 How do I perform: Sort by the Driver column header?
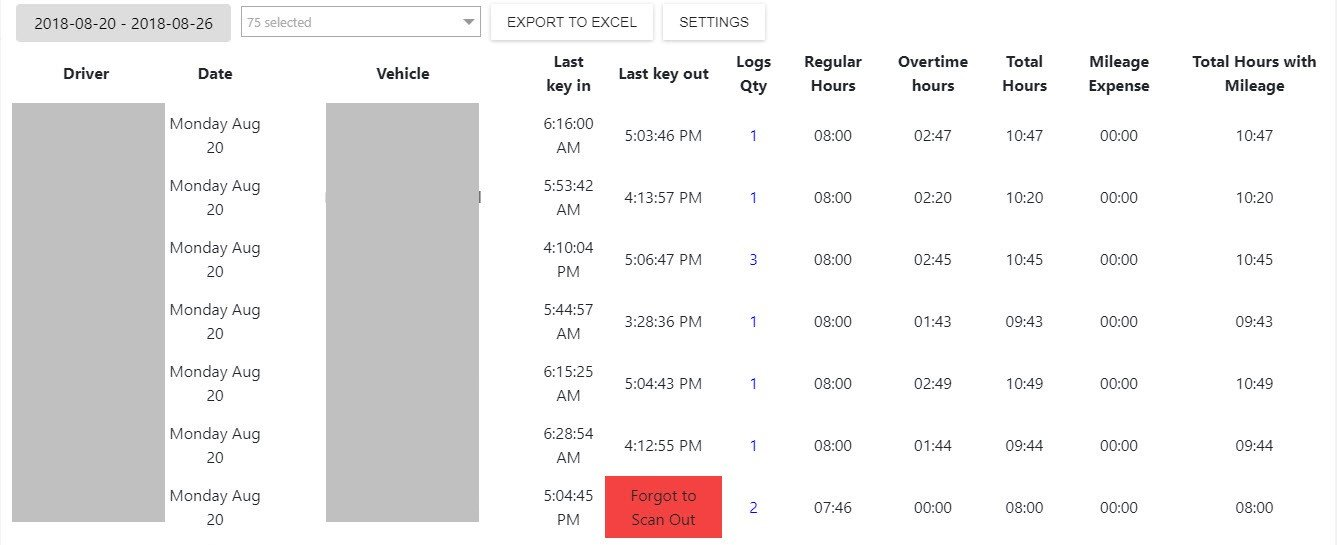pos(86,74)
